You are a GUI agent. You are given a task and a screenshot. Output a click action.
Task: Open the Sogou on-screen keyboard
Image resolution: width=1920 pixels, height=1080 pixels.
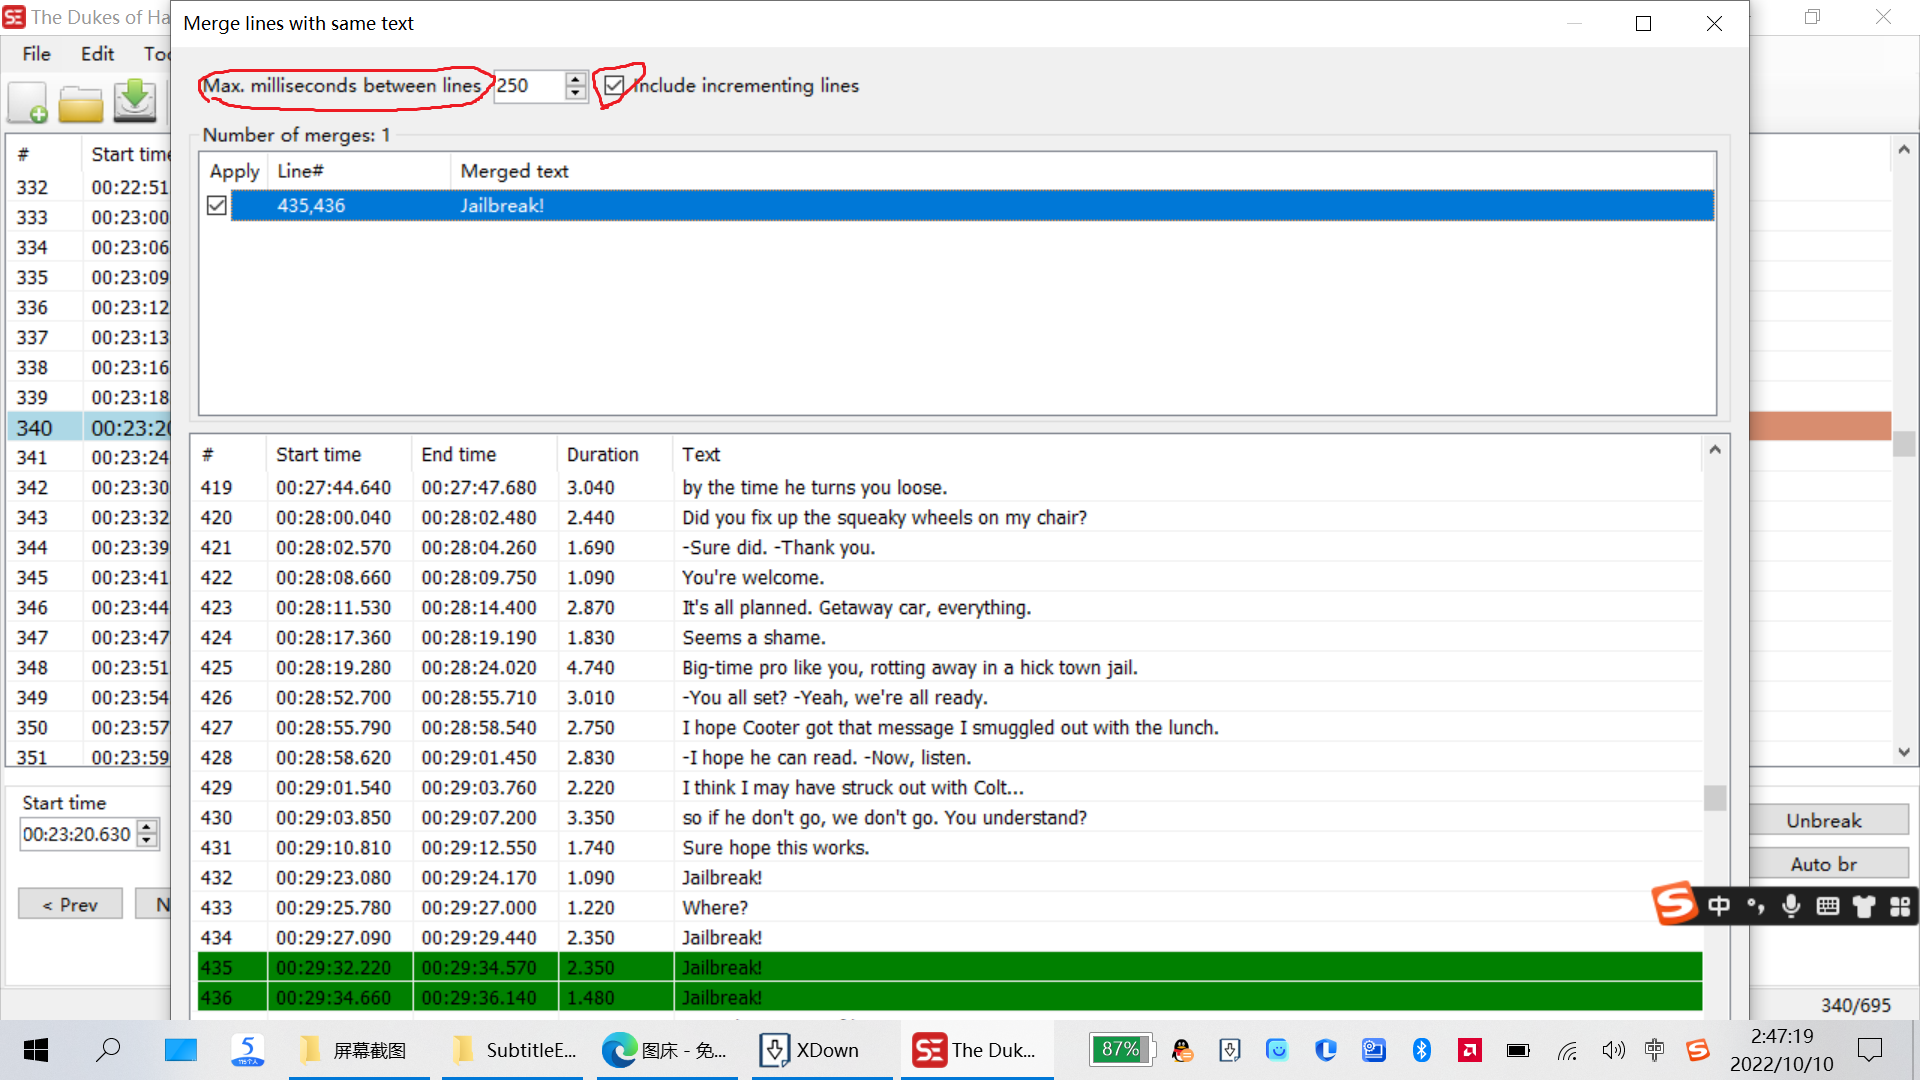point(1828,906)
